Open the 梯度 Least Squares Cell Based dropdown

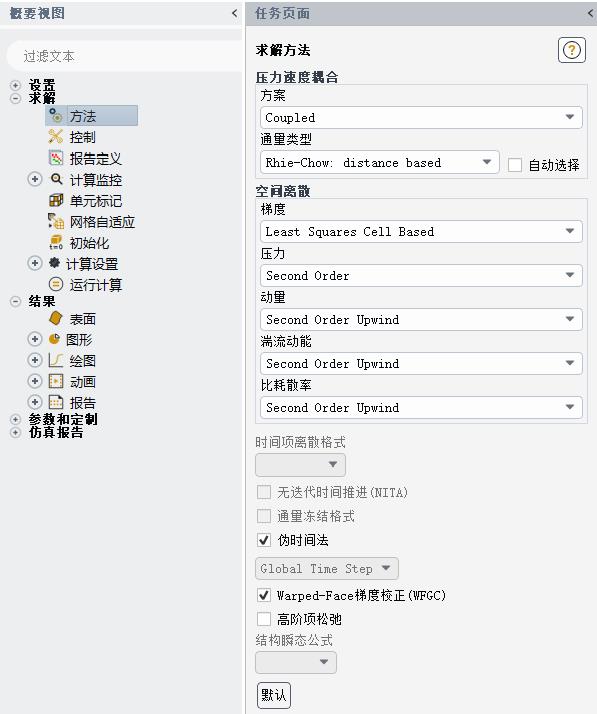point(421,231)
